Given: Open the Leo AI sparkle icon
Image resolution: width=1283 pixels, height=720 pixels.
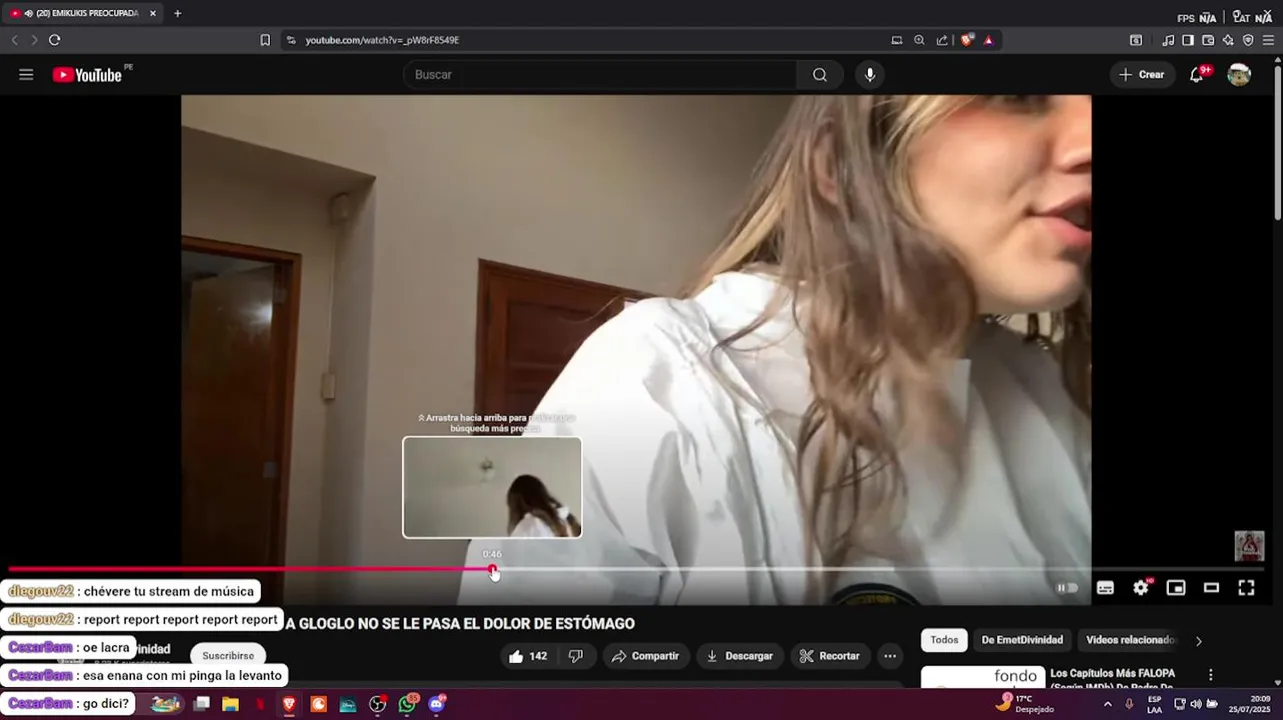Looking at the screenshot, I should 1228,40.
